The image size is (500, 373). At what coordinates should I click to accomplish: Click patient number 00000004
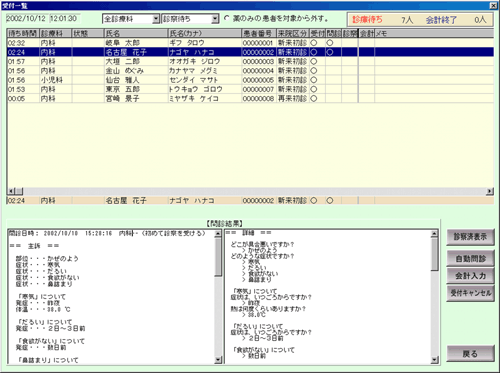pos(258,71)
